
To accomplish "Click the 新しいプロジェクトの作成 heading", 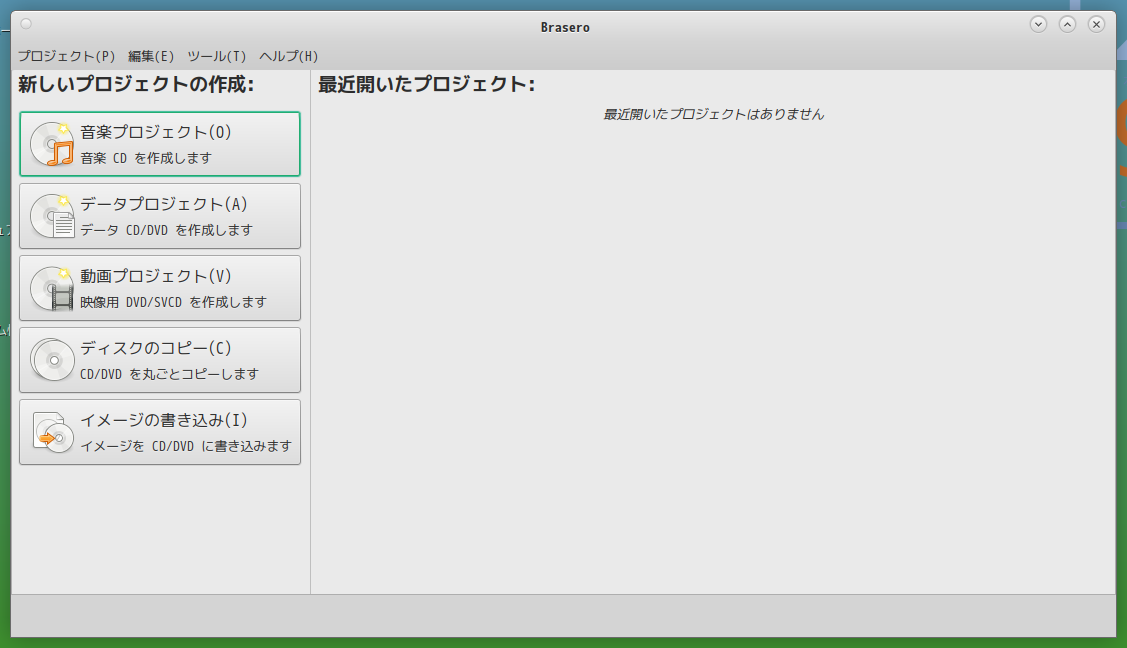I will (135, 85).
